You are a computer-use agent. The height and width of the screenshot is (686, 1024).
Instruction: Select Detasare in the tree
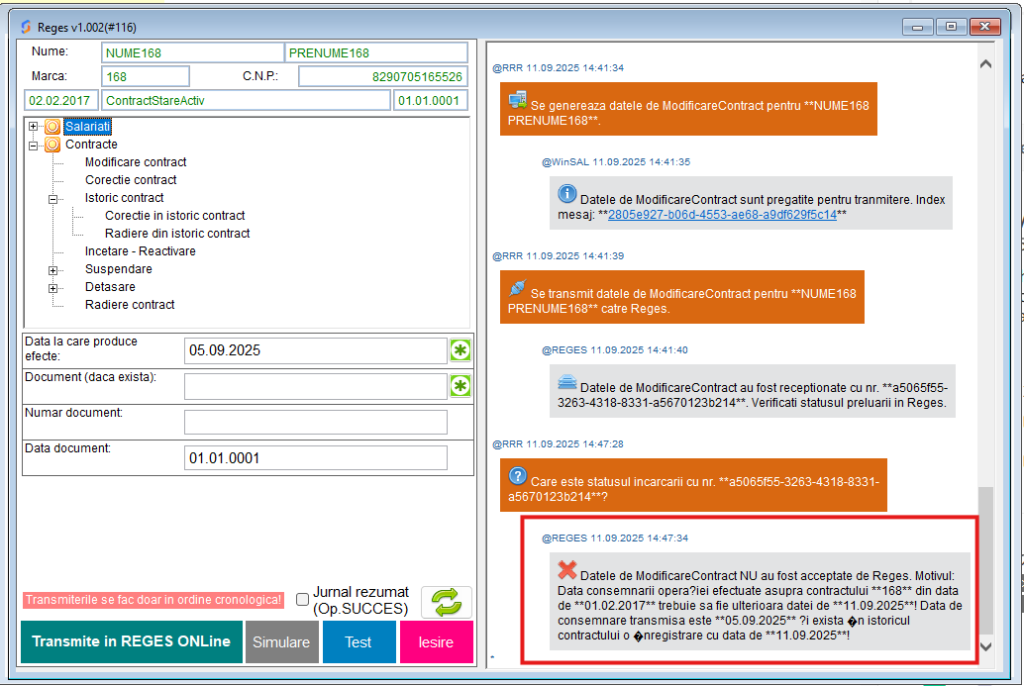point(110,287)
